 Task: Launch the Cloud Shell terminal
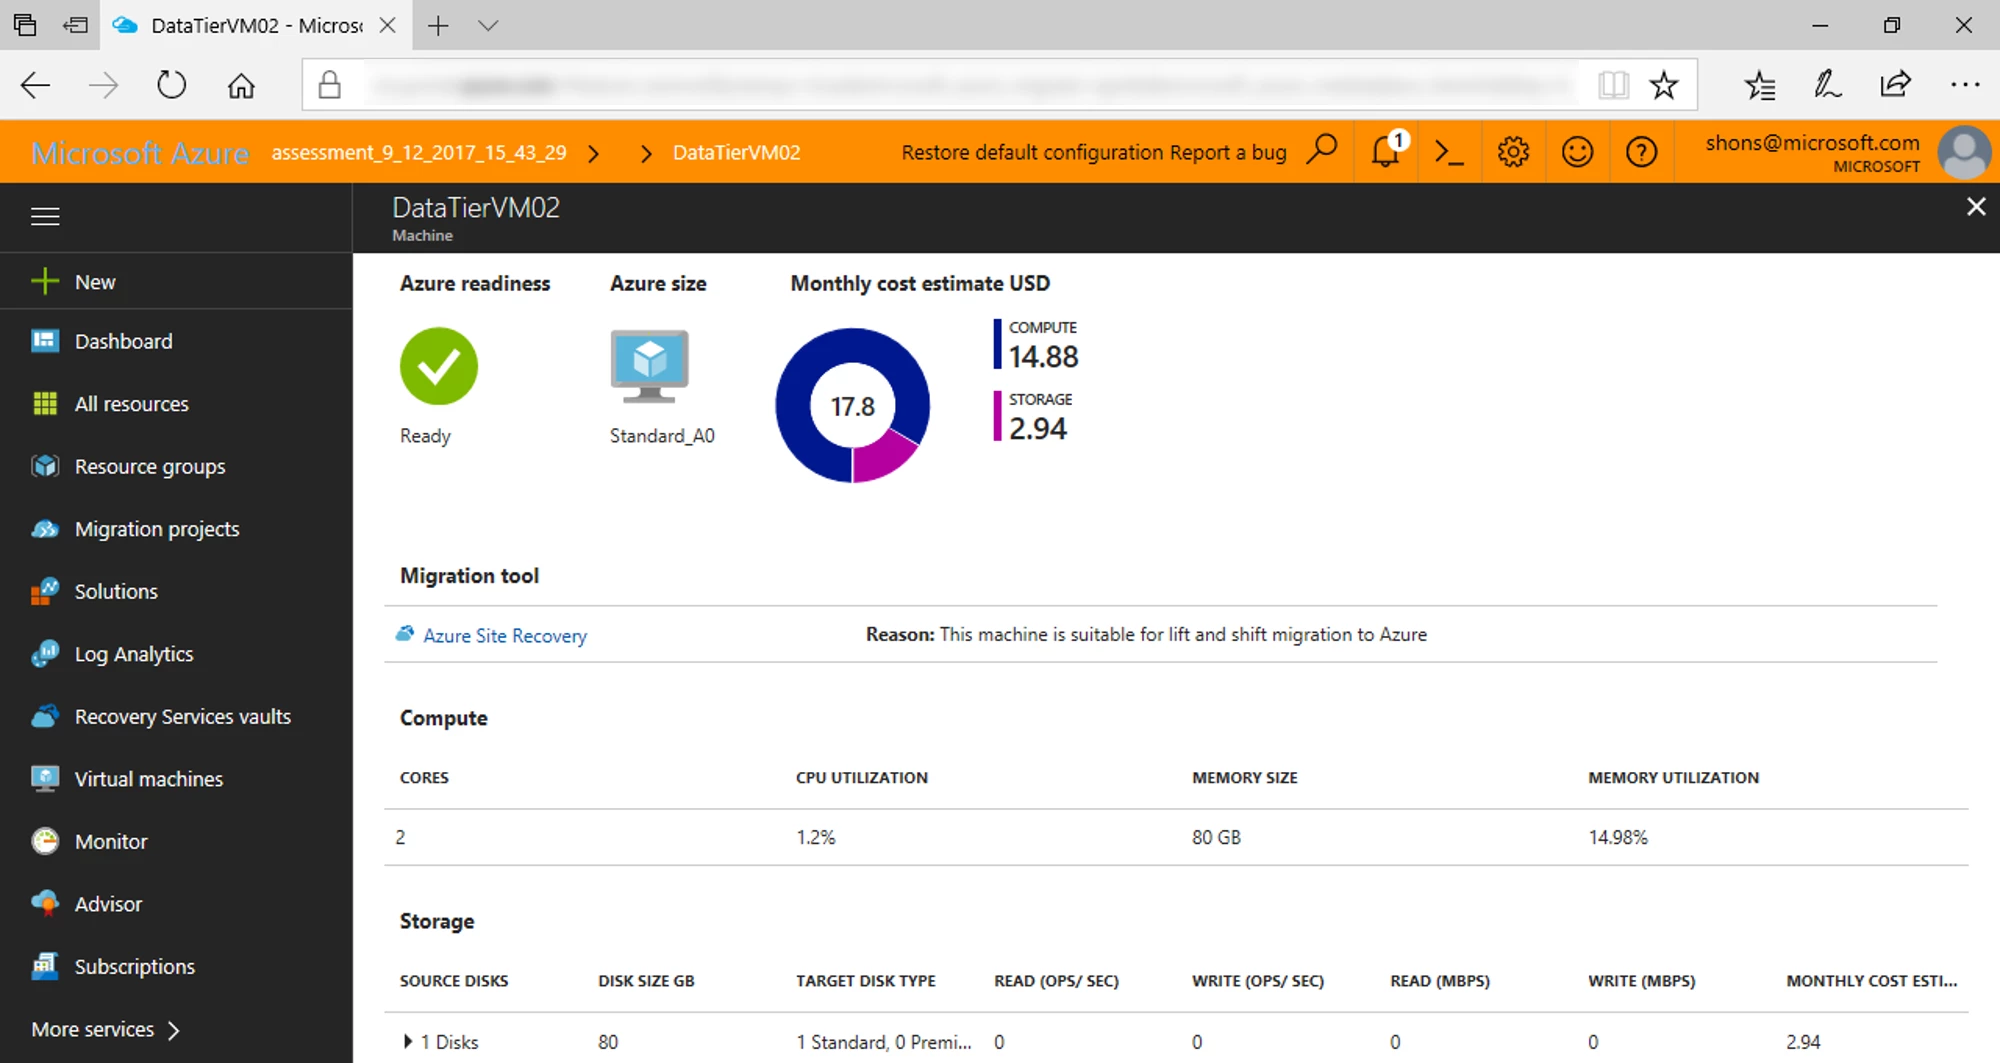click(x=1448, y=151)
